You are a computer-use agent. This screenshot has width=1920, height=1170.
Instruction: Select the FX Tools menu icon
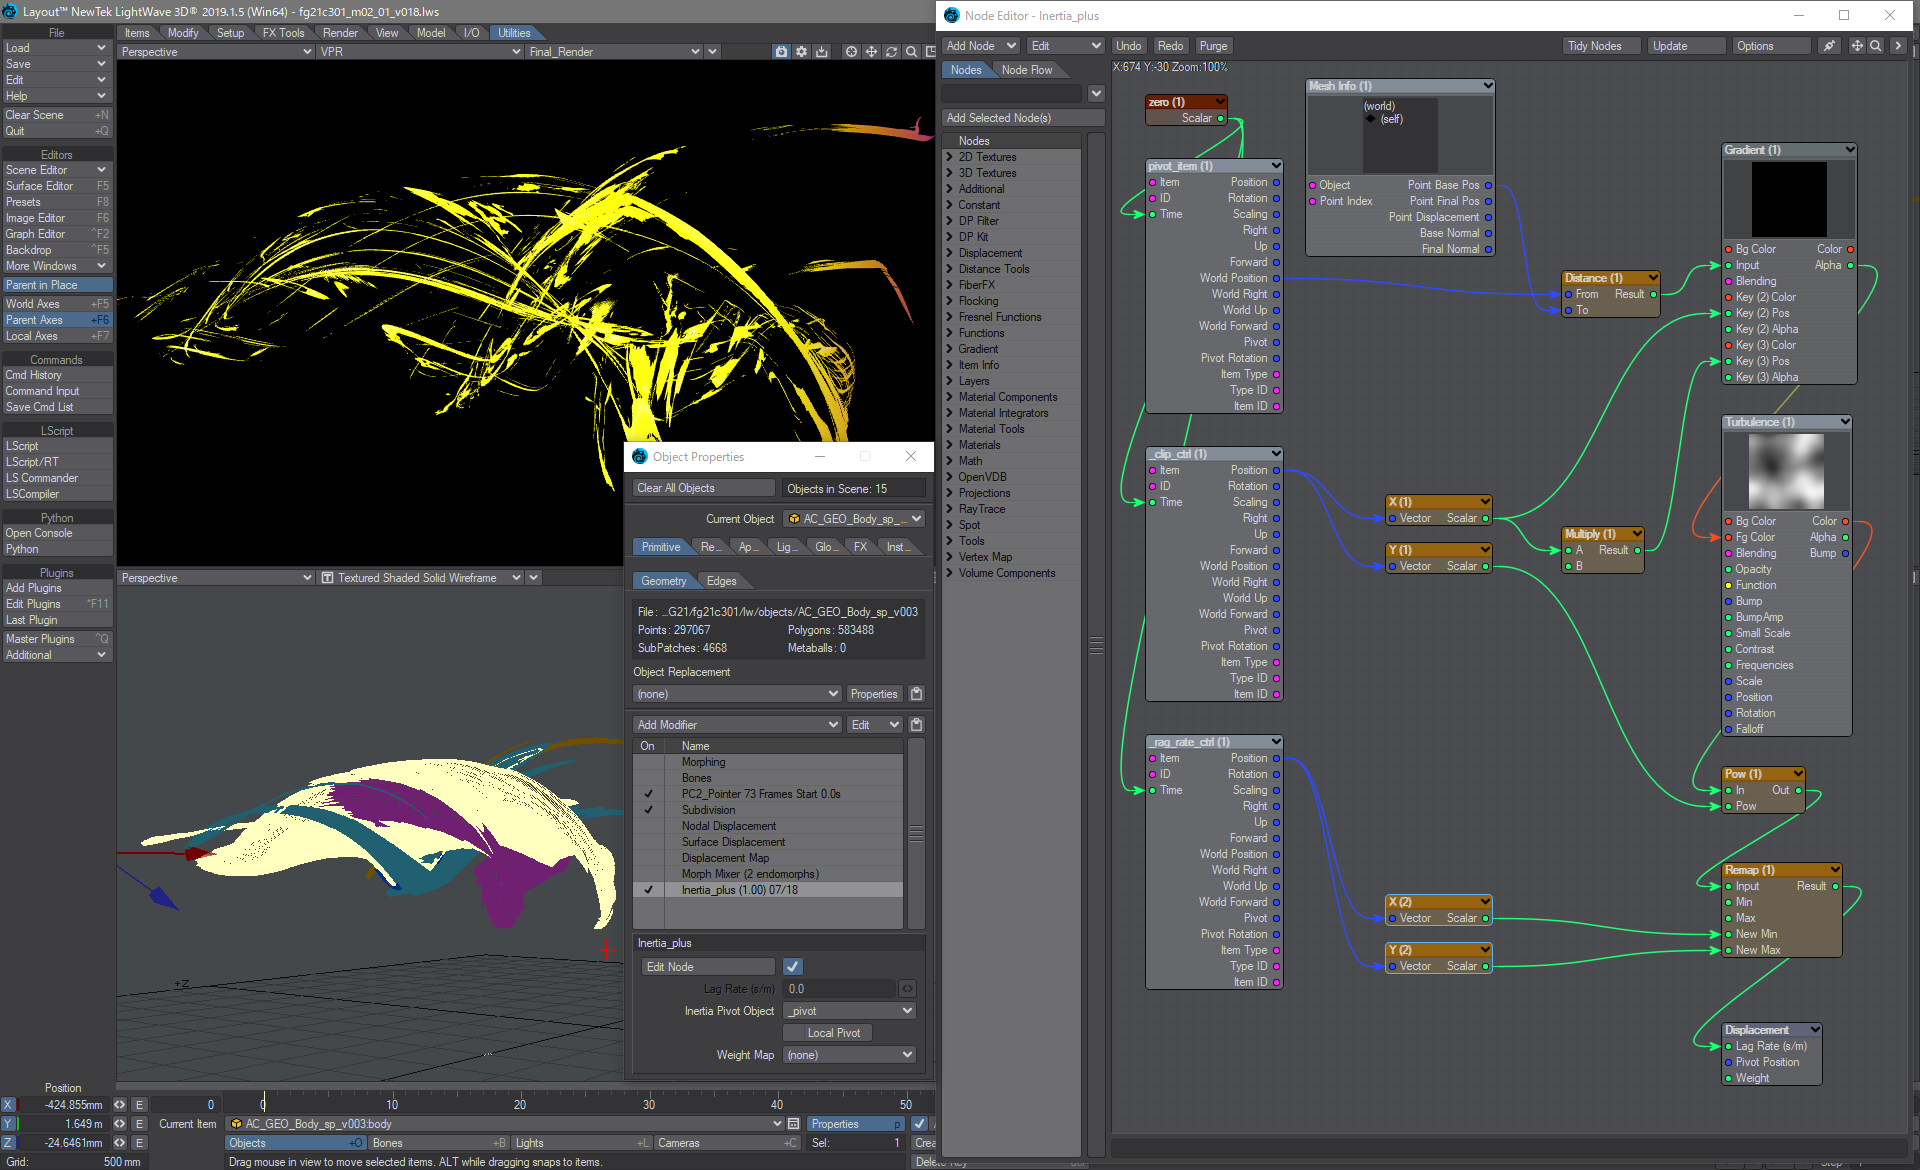283,34
